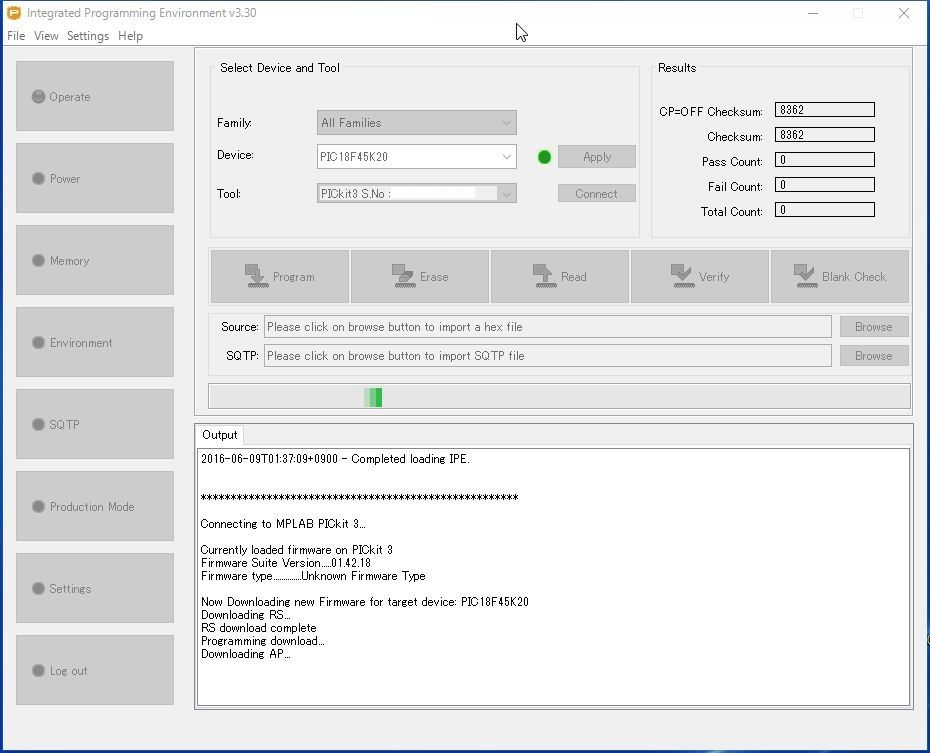
Task: Click the Operate sidebar bullet icon
Action: coord(39,97)
